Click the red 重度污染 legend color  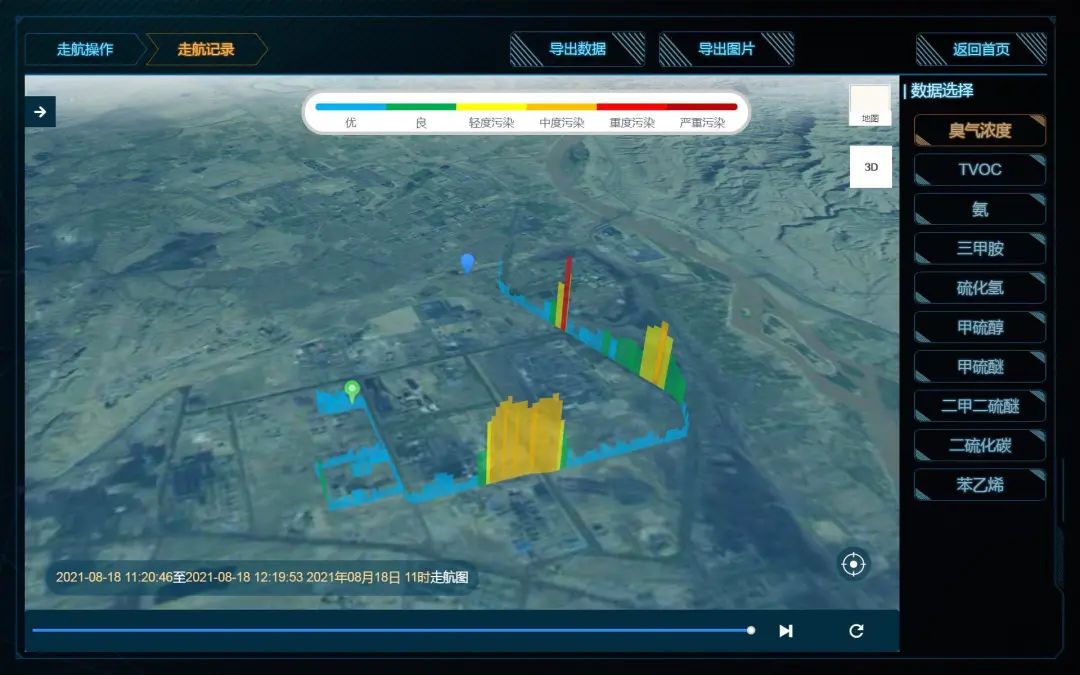coord(631,107)
